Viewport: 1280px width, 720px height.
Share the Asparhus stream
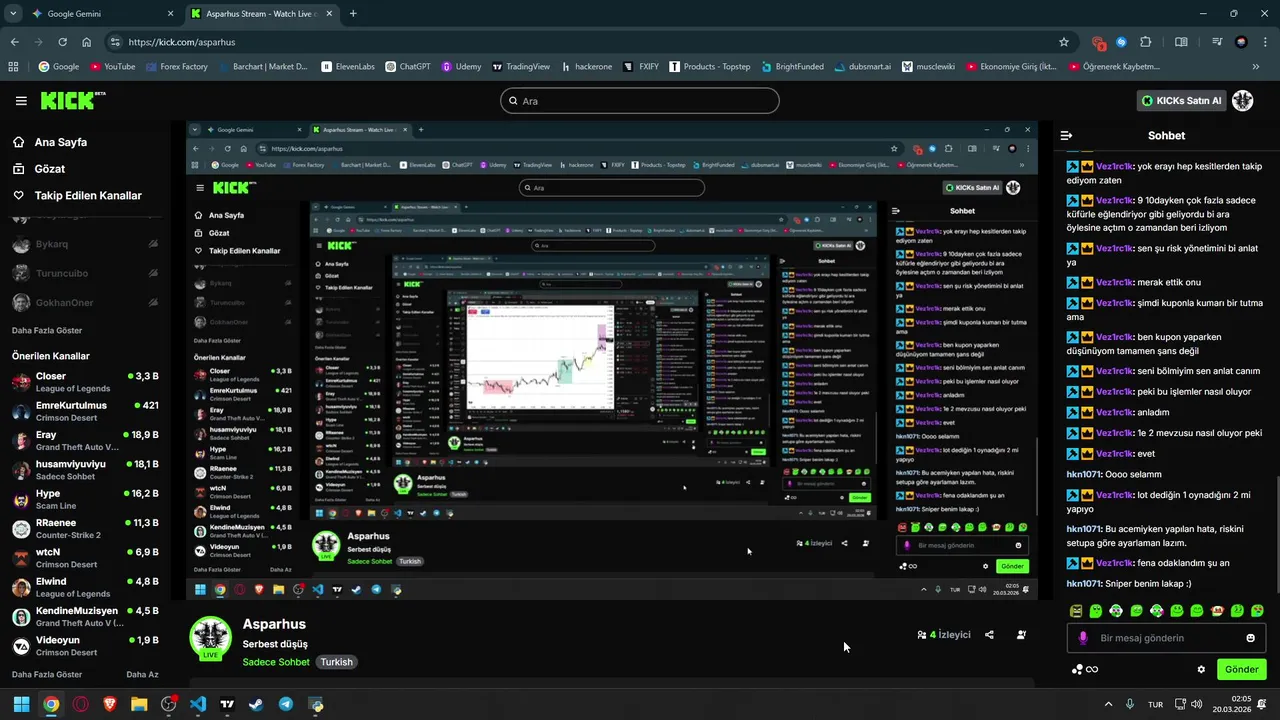(x=989, y=635)
